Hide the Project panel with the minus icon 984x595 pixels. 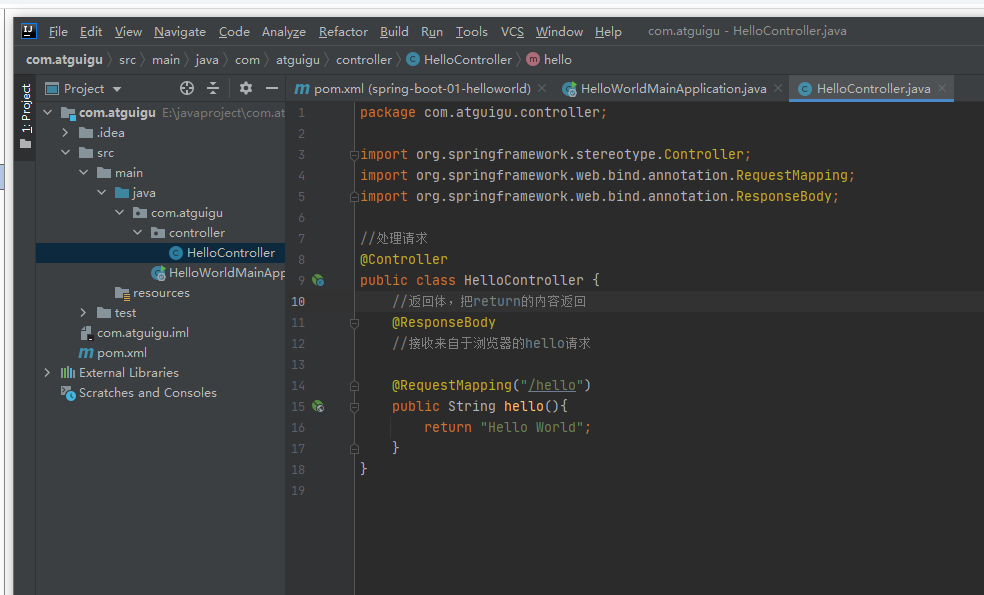(272, 89)
